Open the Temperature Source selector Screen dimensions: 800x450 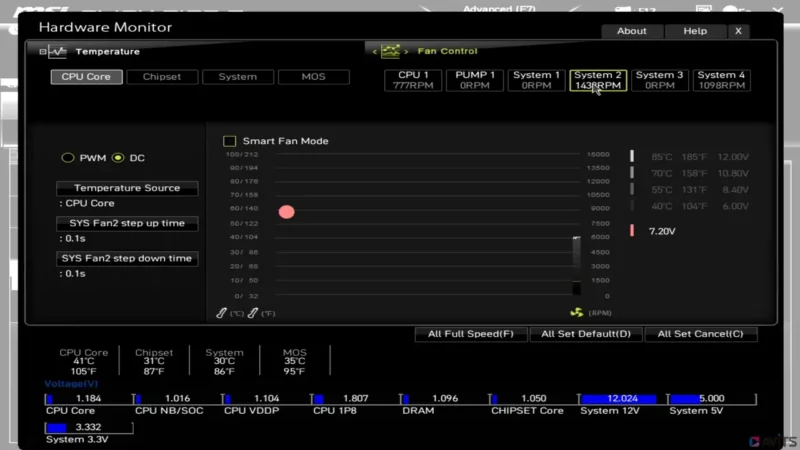pyautogui.click(x=127, y=188)
